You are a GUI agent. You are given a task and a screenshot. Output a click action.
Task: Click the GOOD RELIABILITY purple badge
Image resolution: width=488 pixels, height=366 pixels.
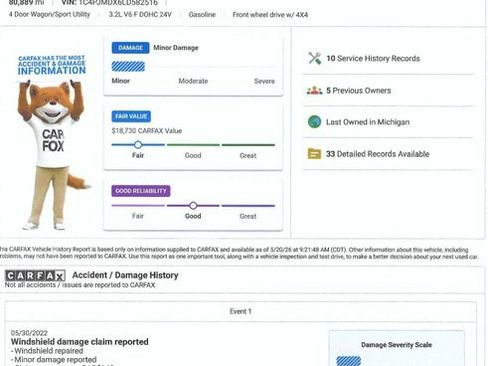pos(141,191)
